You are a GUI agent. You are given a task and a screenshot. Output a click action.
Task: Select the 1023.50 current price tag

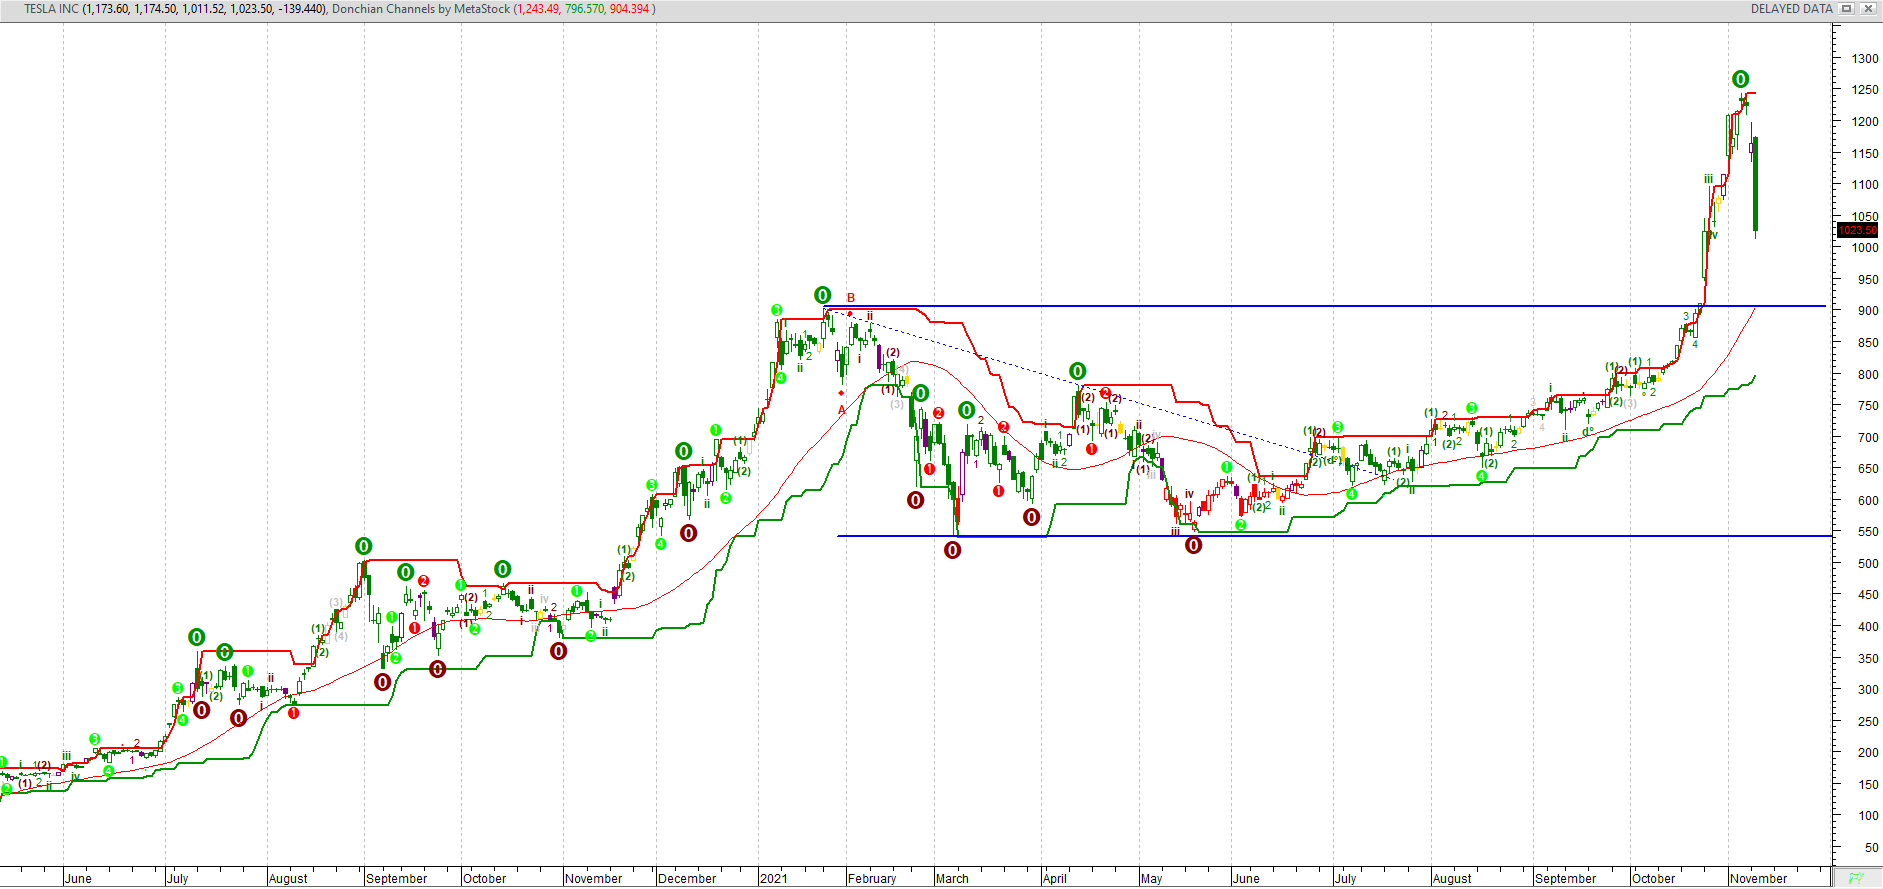(1858, 230)
